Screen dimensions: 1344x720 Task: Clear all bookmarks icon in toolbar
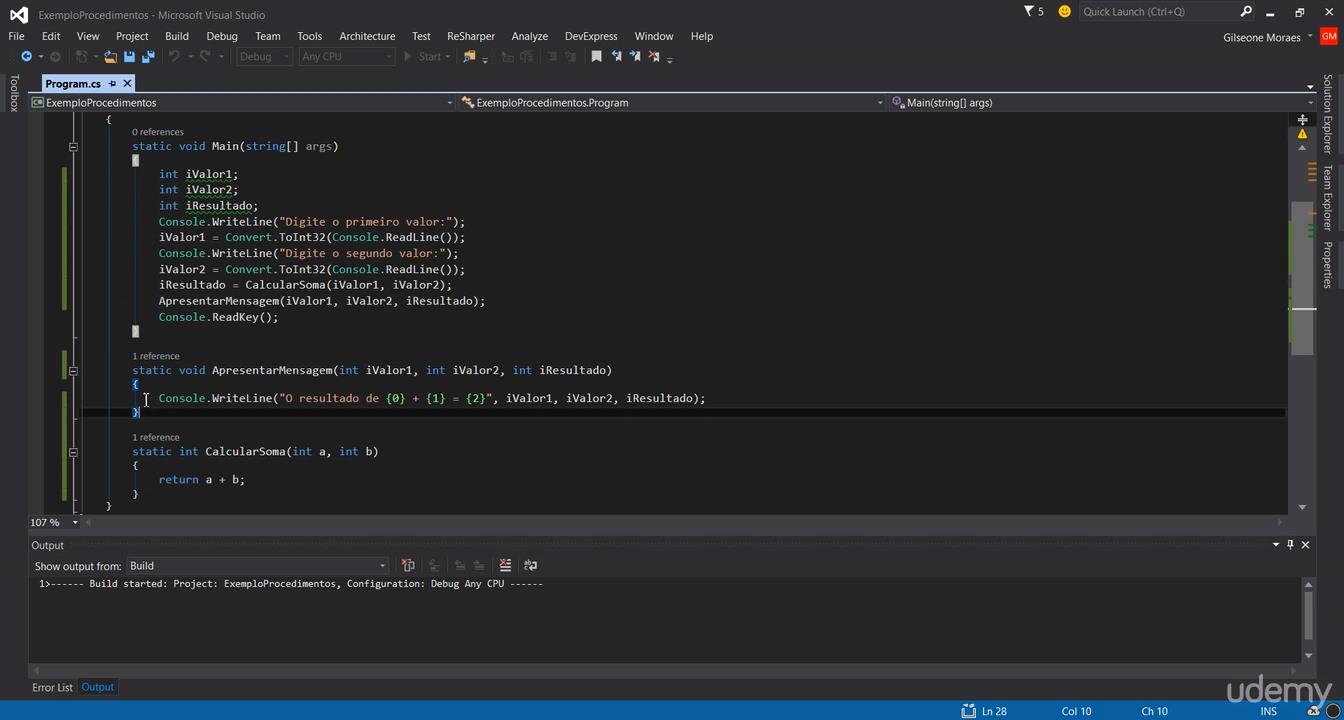654,57
